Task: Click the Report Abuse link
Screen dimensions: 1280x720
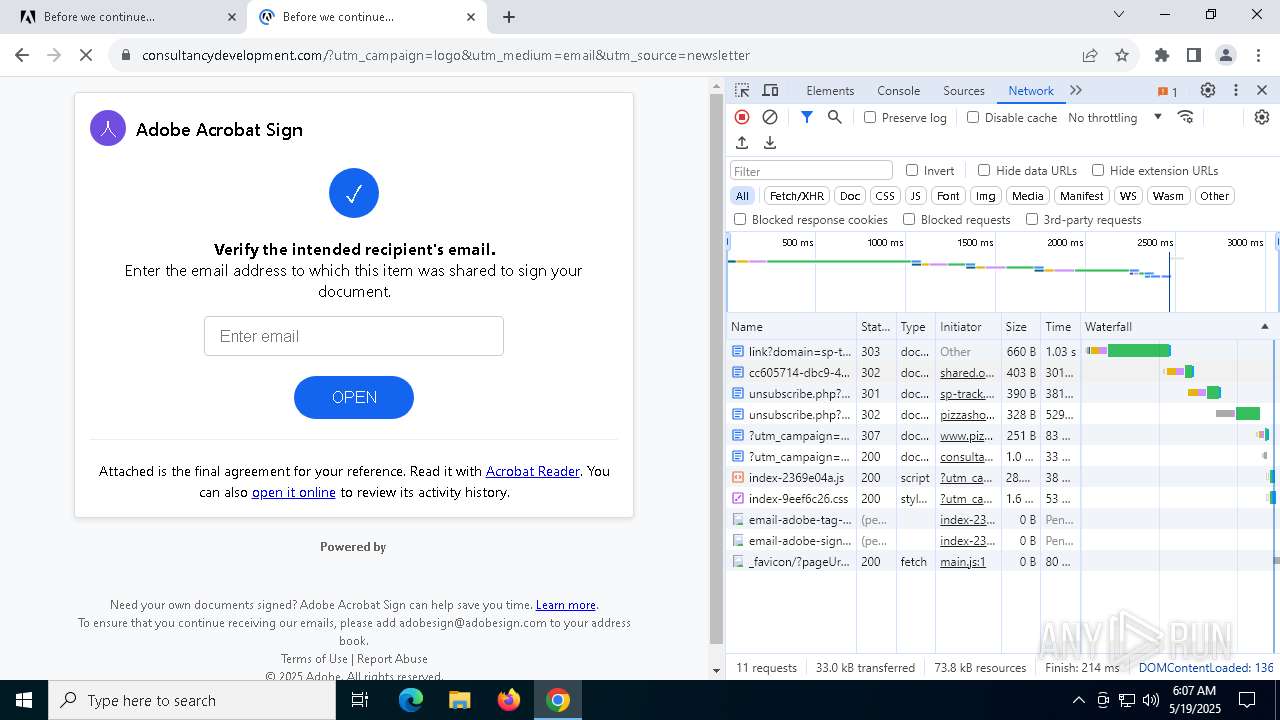Action: (x=392, y=659)
